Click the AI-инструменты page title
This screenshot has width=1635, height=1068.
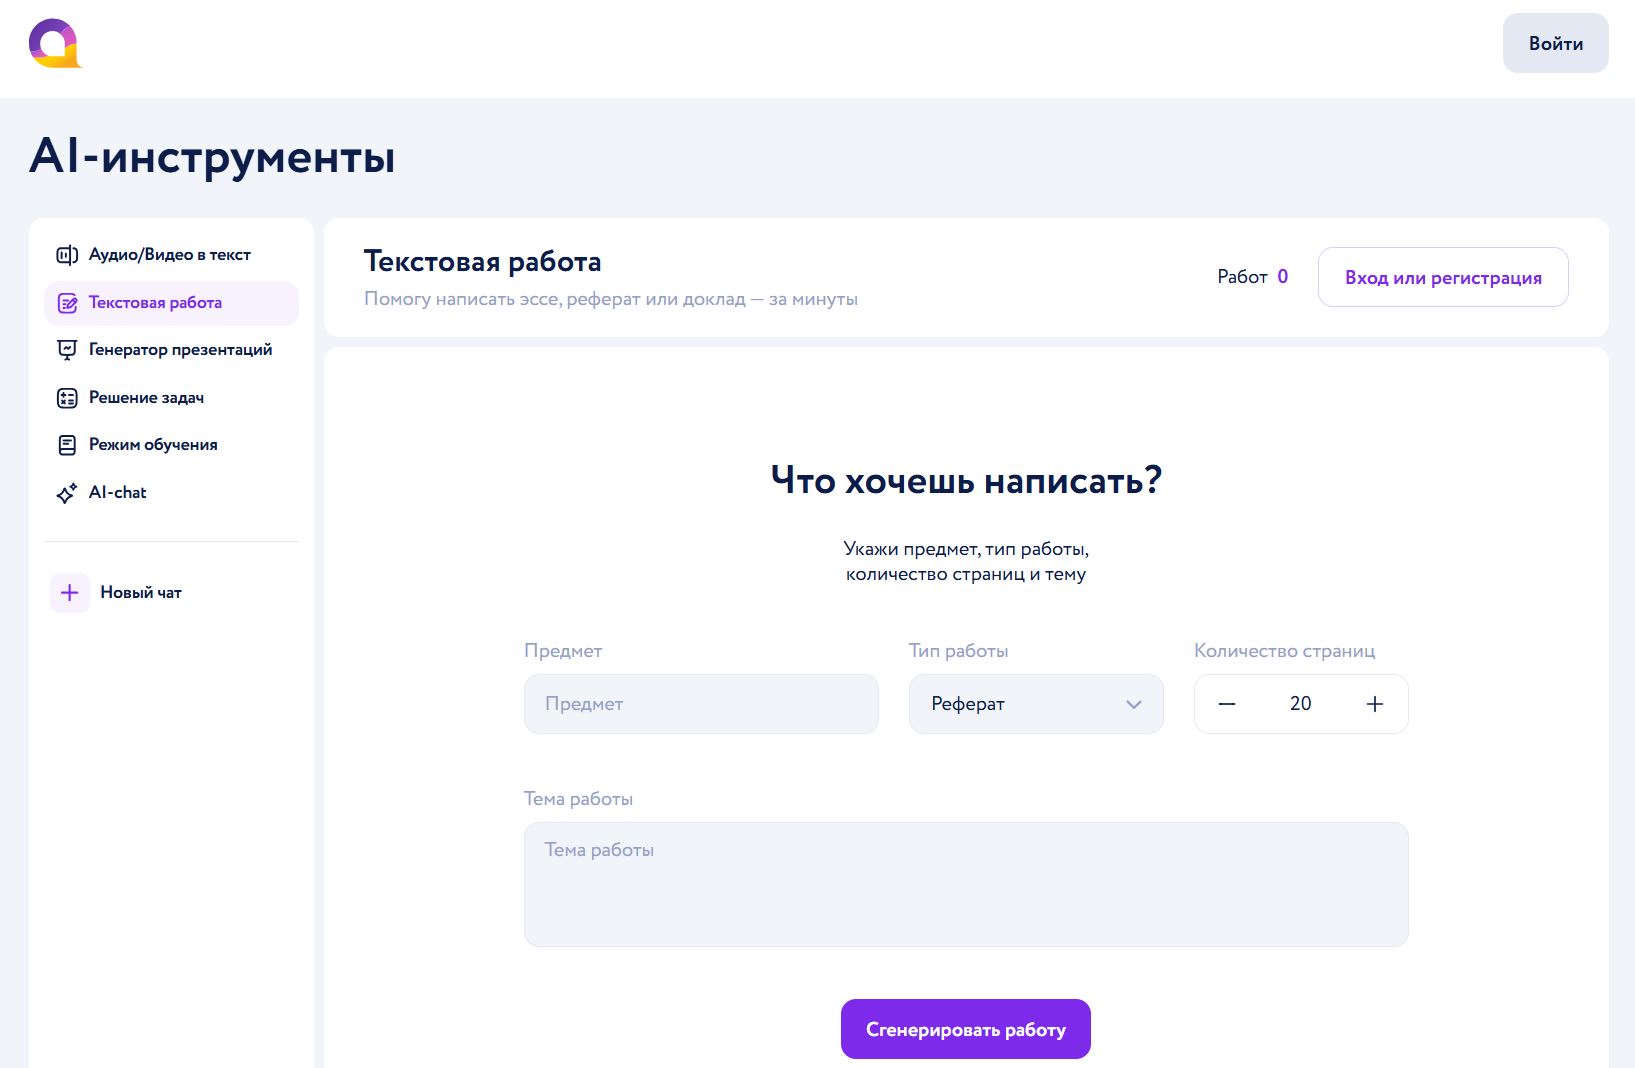coord(212,157)
